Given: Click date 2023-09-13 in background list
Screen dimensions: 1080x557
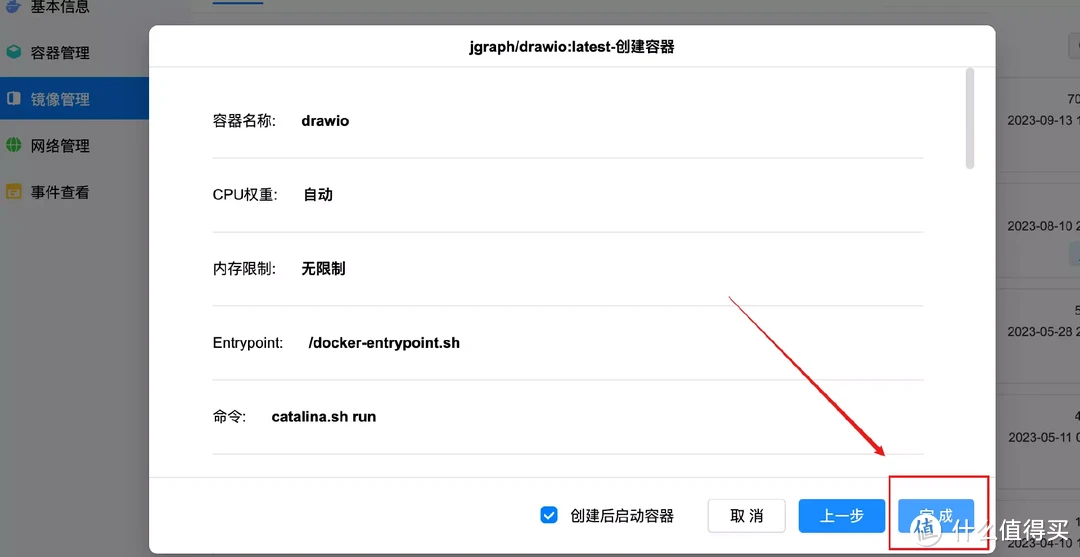Looking at the screenshot, I should tap(1040, 120).
